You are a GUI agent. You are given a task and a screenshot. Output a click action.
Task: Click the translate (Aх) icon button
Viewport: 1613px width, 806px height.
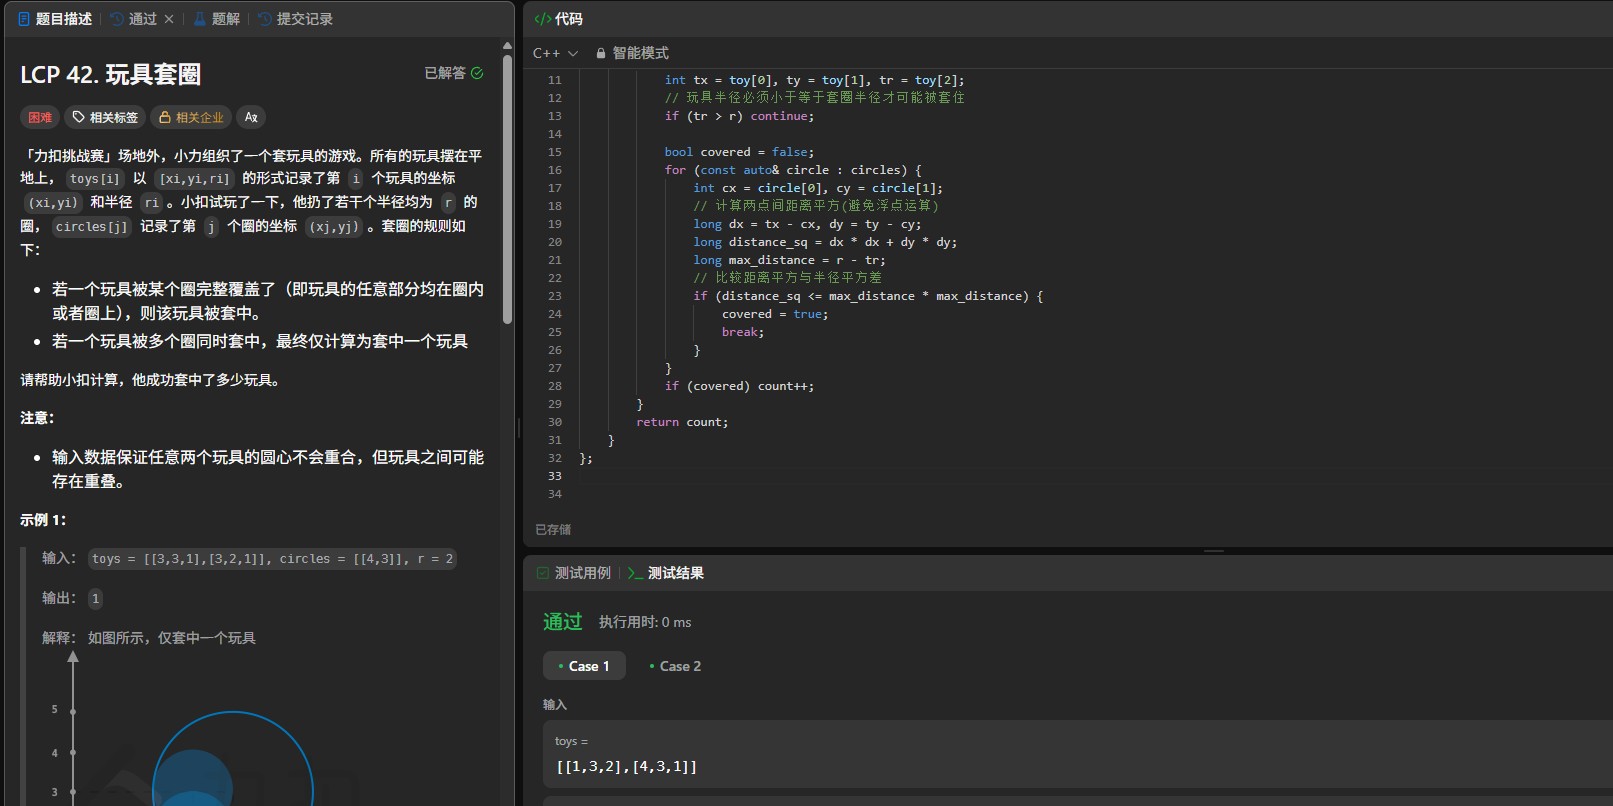pyautogui.click(x=251, y=117)
